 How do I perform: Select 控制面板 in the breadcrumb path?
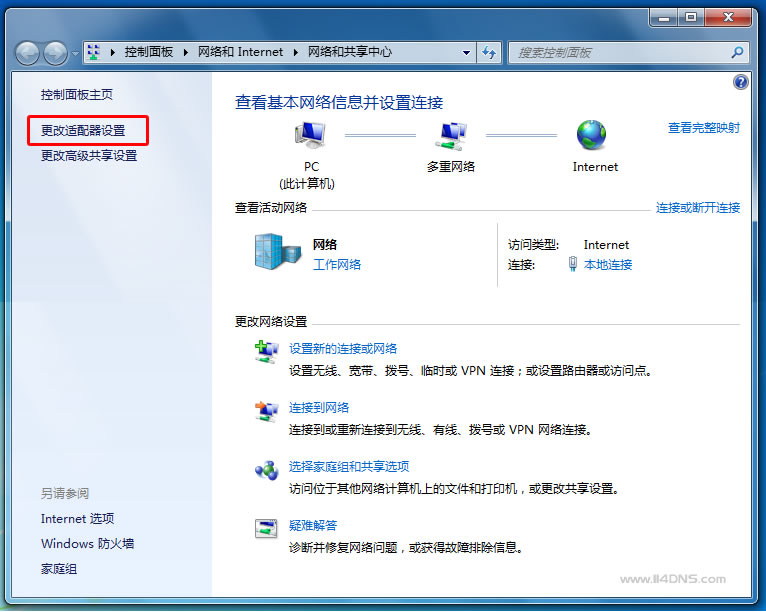[149, 52]
